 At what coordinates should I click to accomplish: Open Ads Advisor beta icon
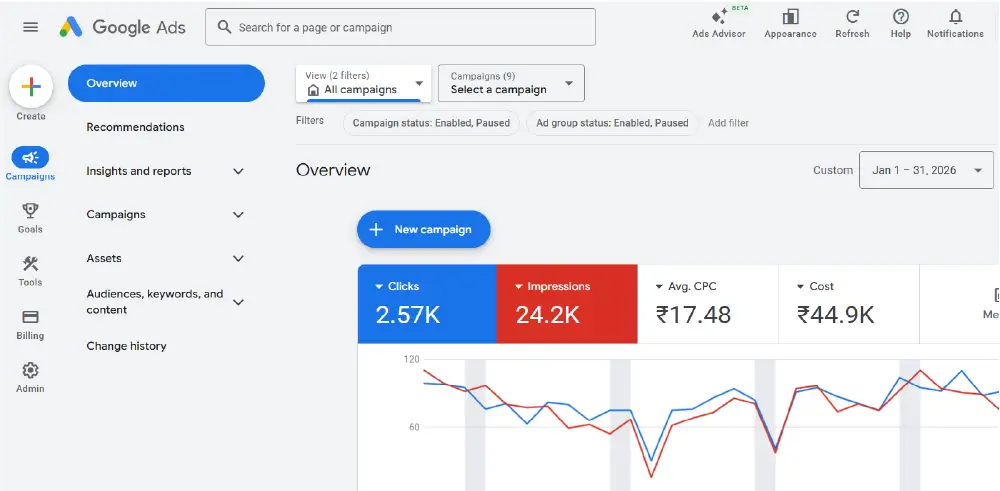(x=719, y=17)
